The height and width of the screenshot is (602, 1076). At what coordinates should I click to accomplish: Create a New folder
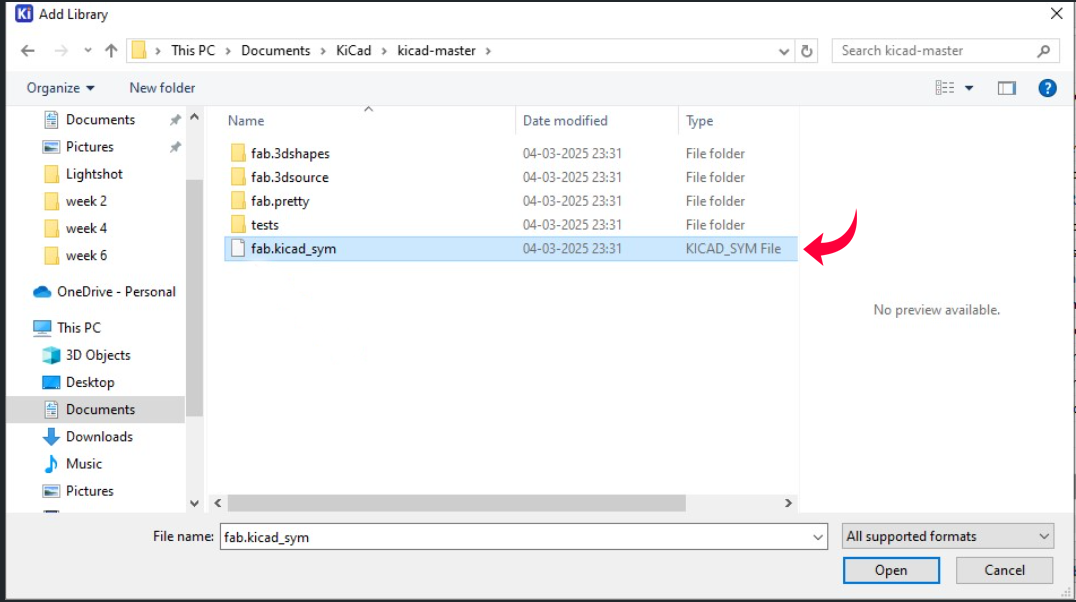(x=162, y=88)
